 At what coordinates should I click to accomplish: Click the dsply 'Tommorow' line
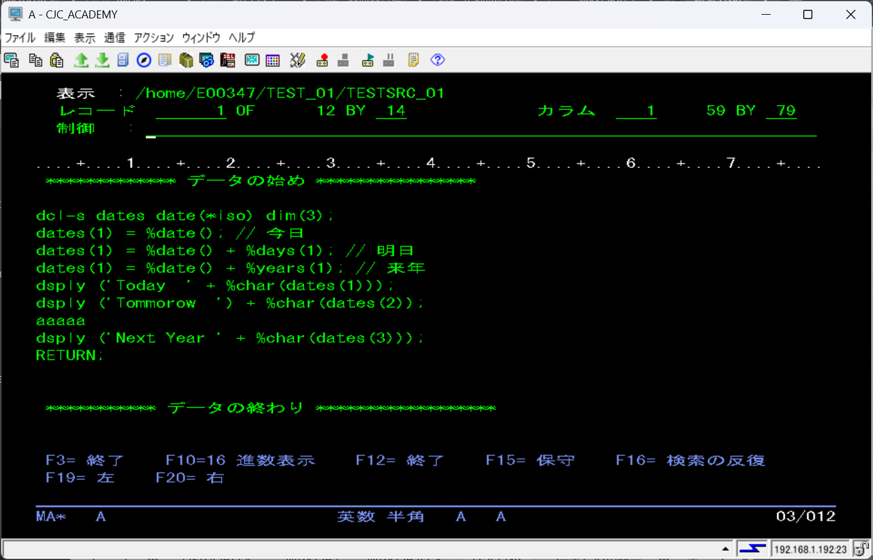[x=230, y=303]
